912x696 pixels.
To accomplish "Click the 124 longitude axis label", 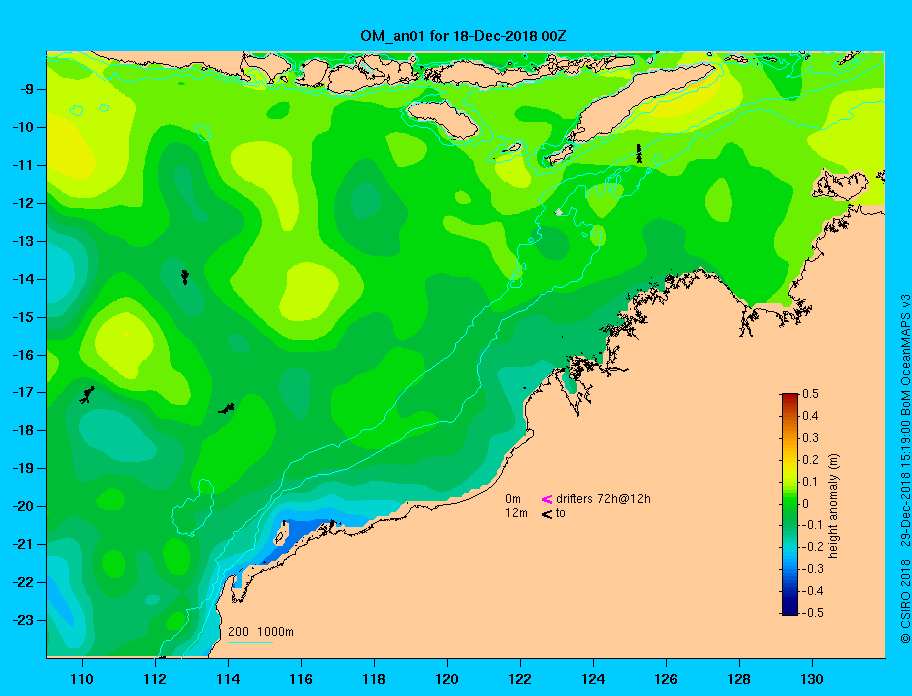I will click(x=593, y=679).
